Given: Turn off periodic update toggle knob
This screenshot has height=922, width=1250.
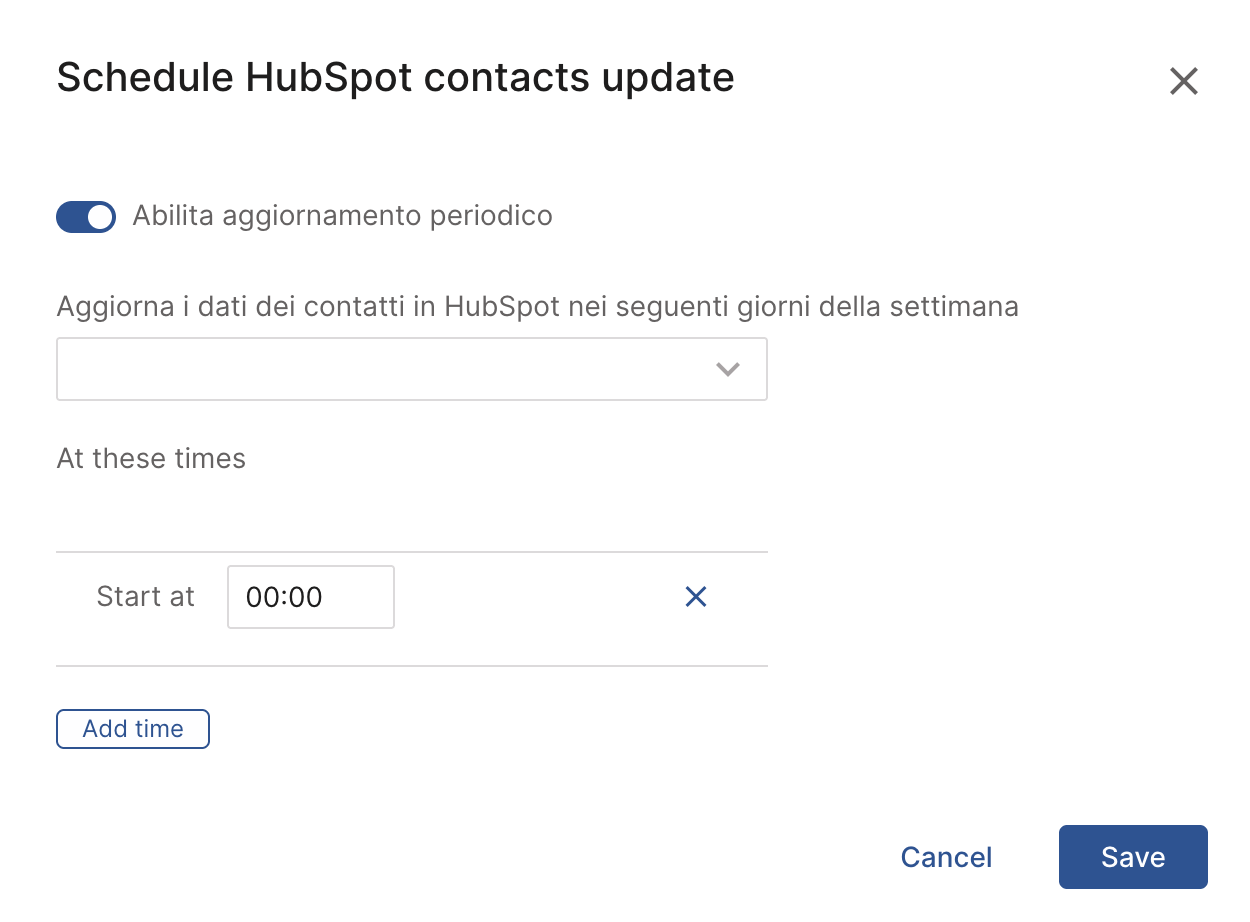Looking at the screenshot, I should click(x=99, y=216).
